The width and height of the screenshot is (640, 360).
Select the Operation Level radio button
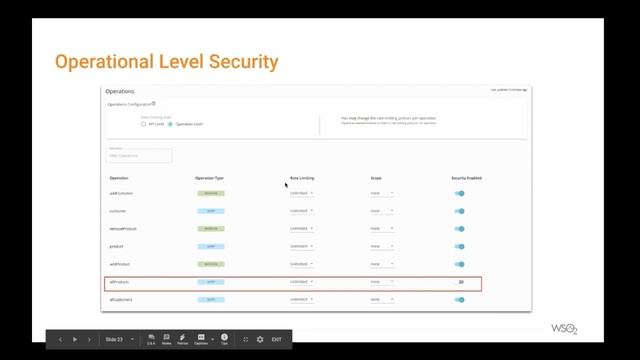click(x=170, y=124)
